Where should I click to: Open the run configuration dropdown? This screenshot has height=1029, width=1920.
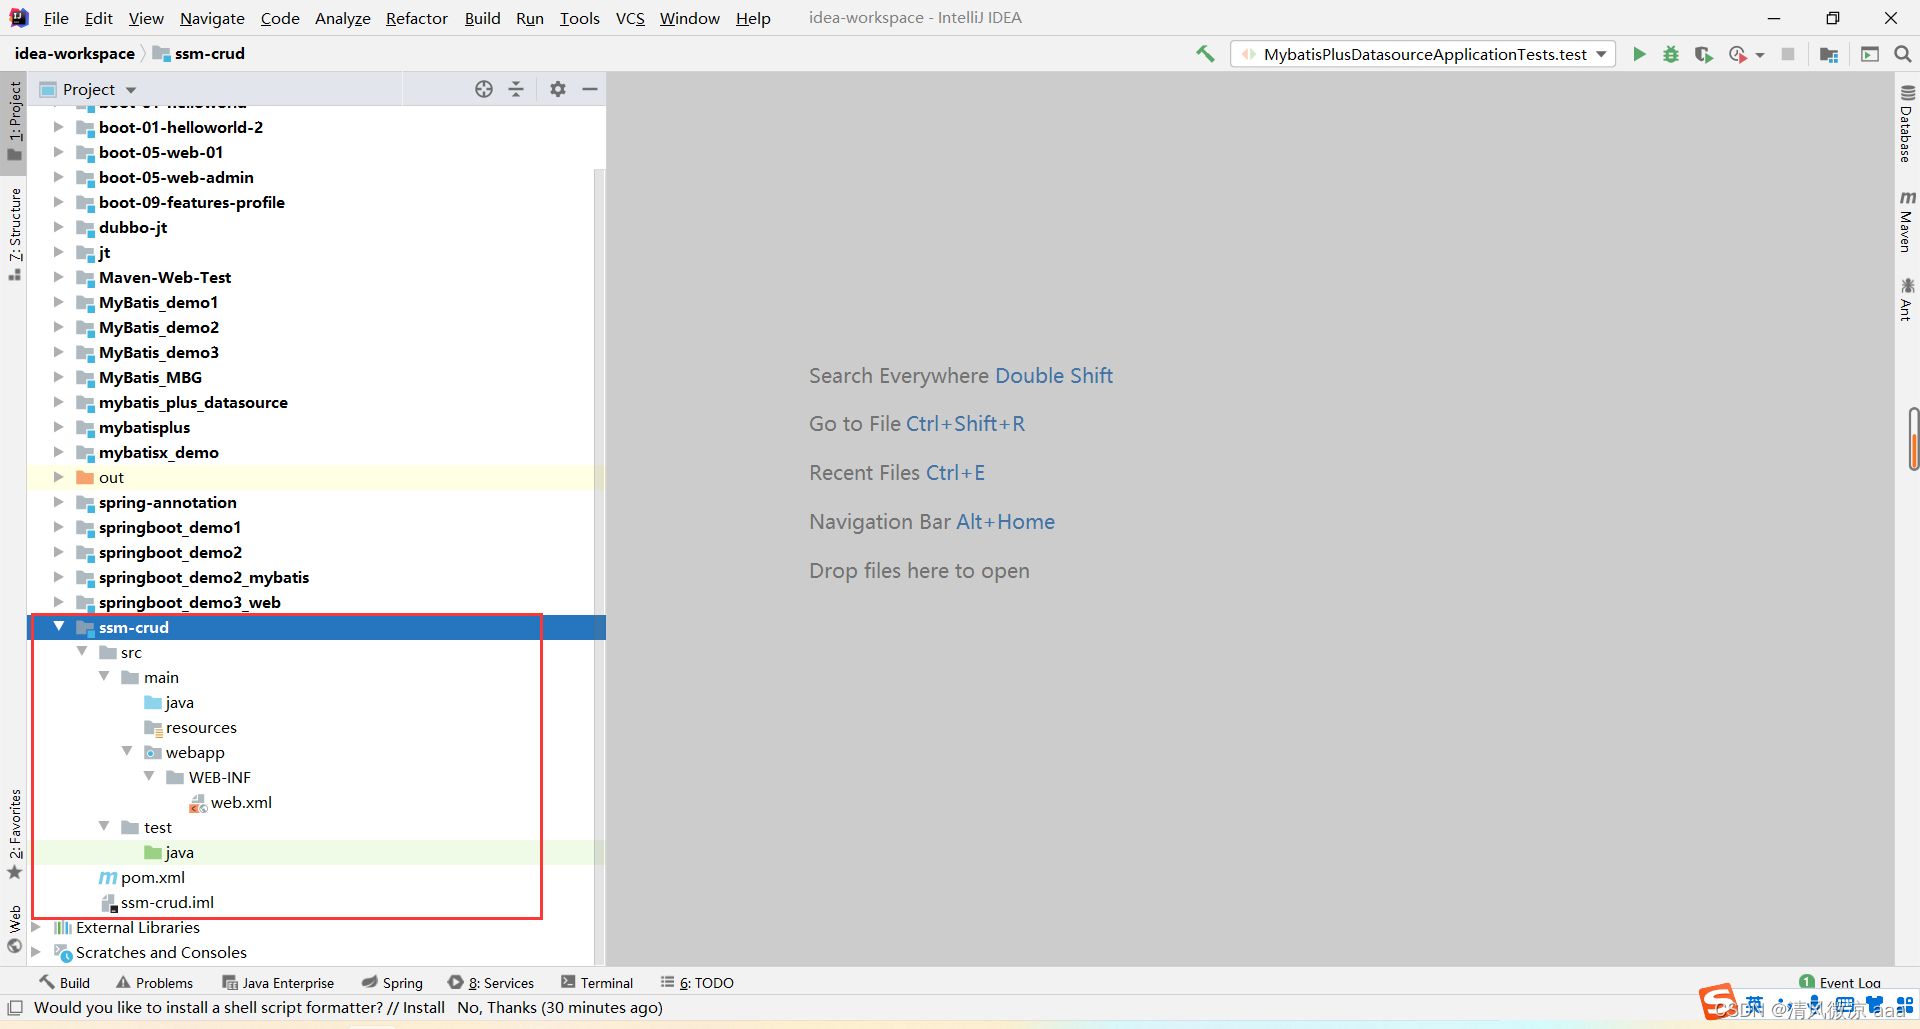coord(1602,54)
